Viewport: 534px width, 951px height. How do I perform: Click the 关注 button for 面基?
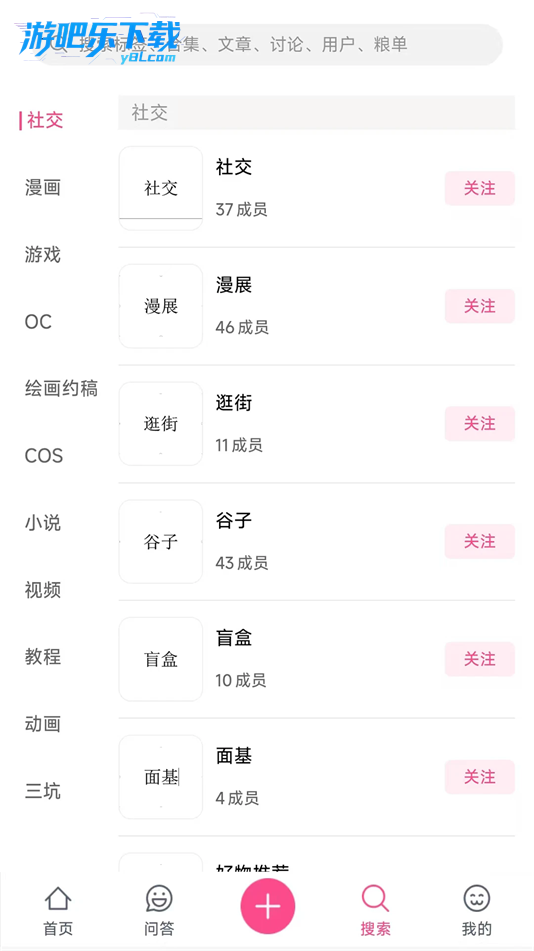[479, 777]
